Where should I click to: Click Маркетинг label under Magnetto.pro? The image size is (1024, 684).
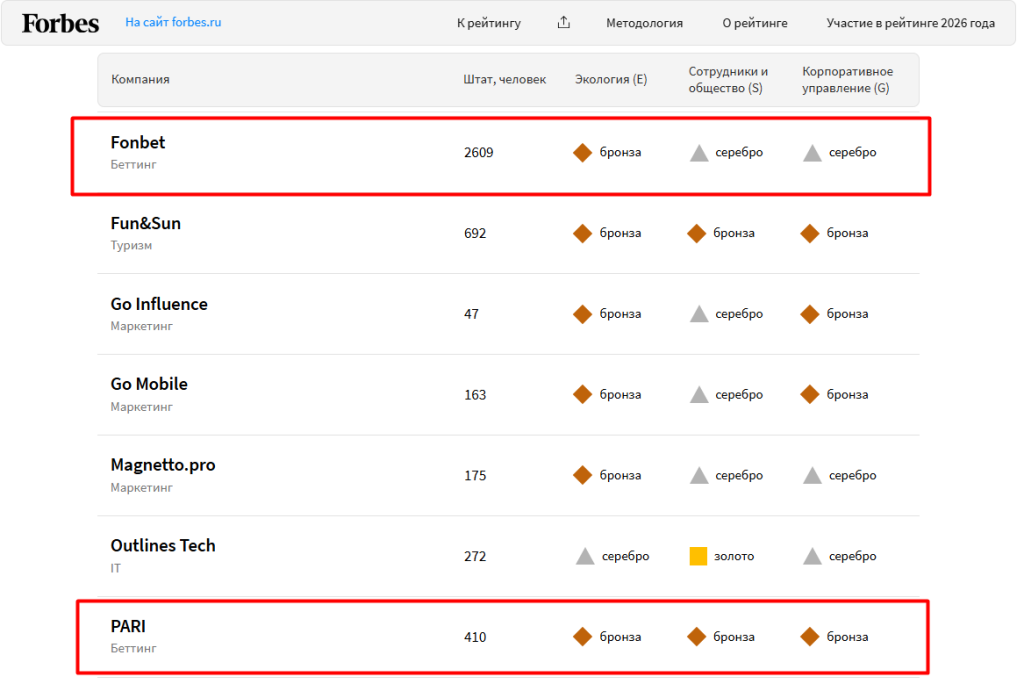click(141, 487)
